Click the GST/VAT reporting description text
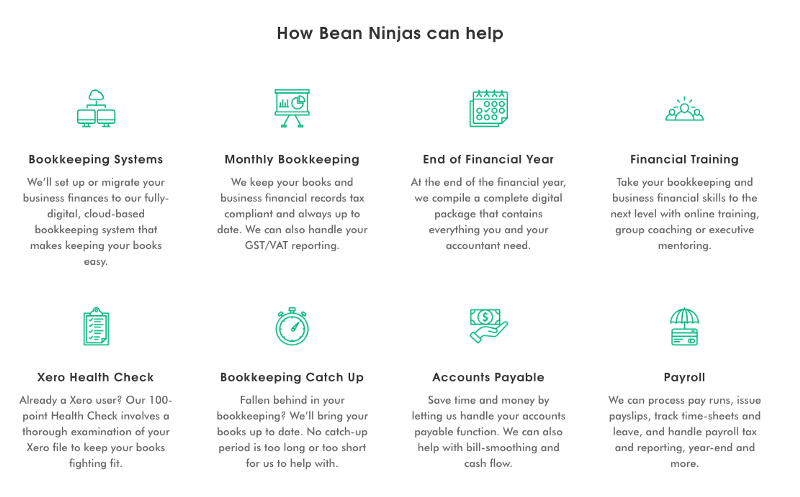 pyautogui.click(x=292, y=245)
